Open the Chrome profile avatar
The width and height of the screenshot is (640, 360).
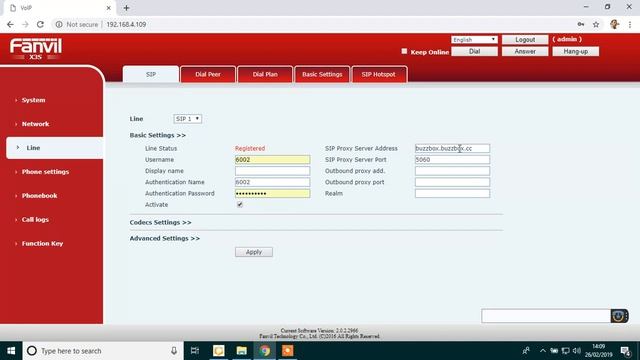(x=614, y=24)
